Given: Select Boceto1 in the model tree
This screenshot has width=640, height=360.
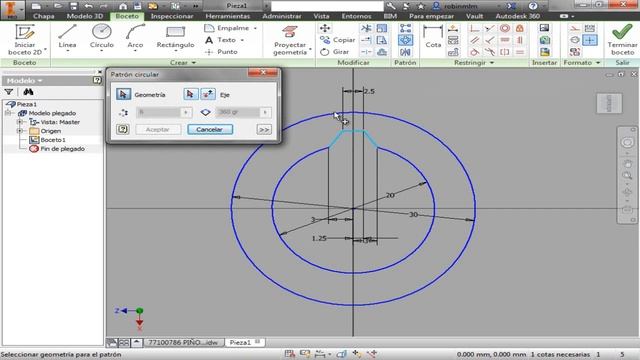Looking at the screenshot, I should 53,140.
